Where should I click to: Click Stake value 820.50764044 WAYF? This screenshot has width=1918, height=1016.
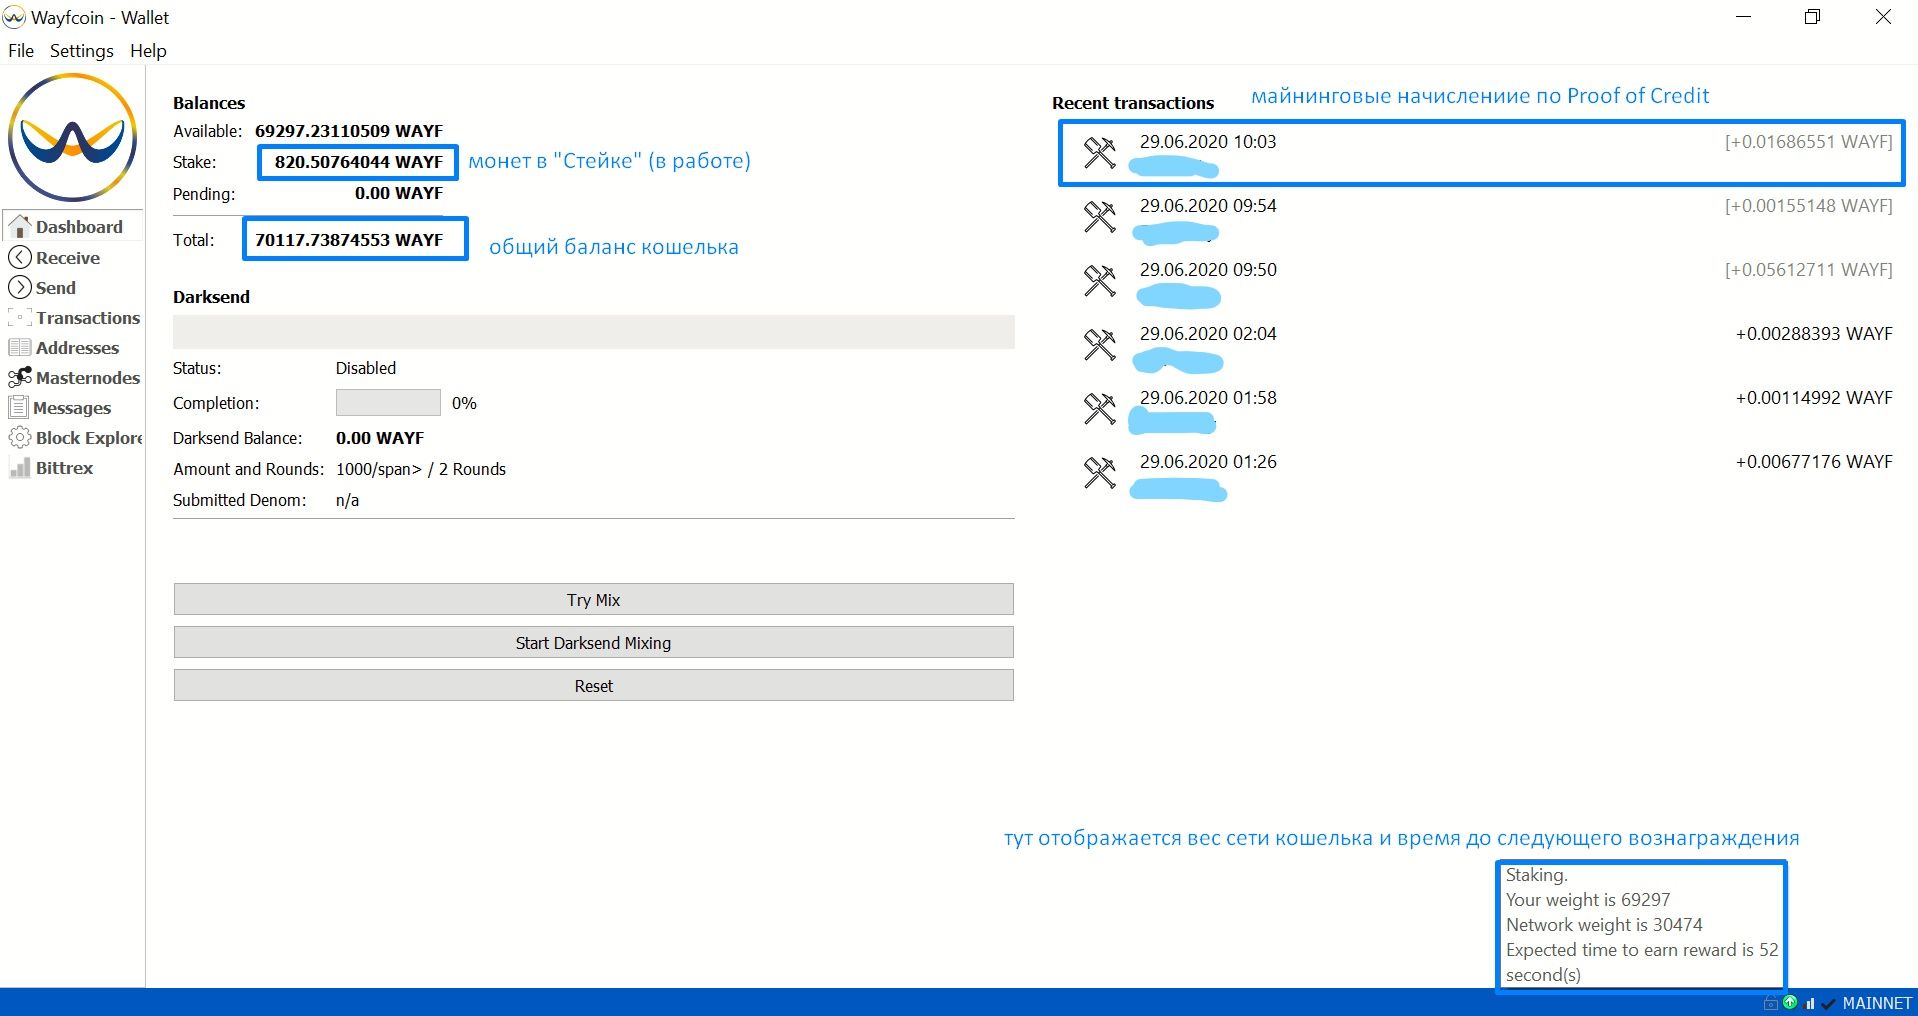[x=359, y=162]
